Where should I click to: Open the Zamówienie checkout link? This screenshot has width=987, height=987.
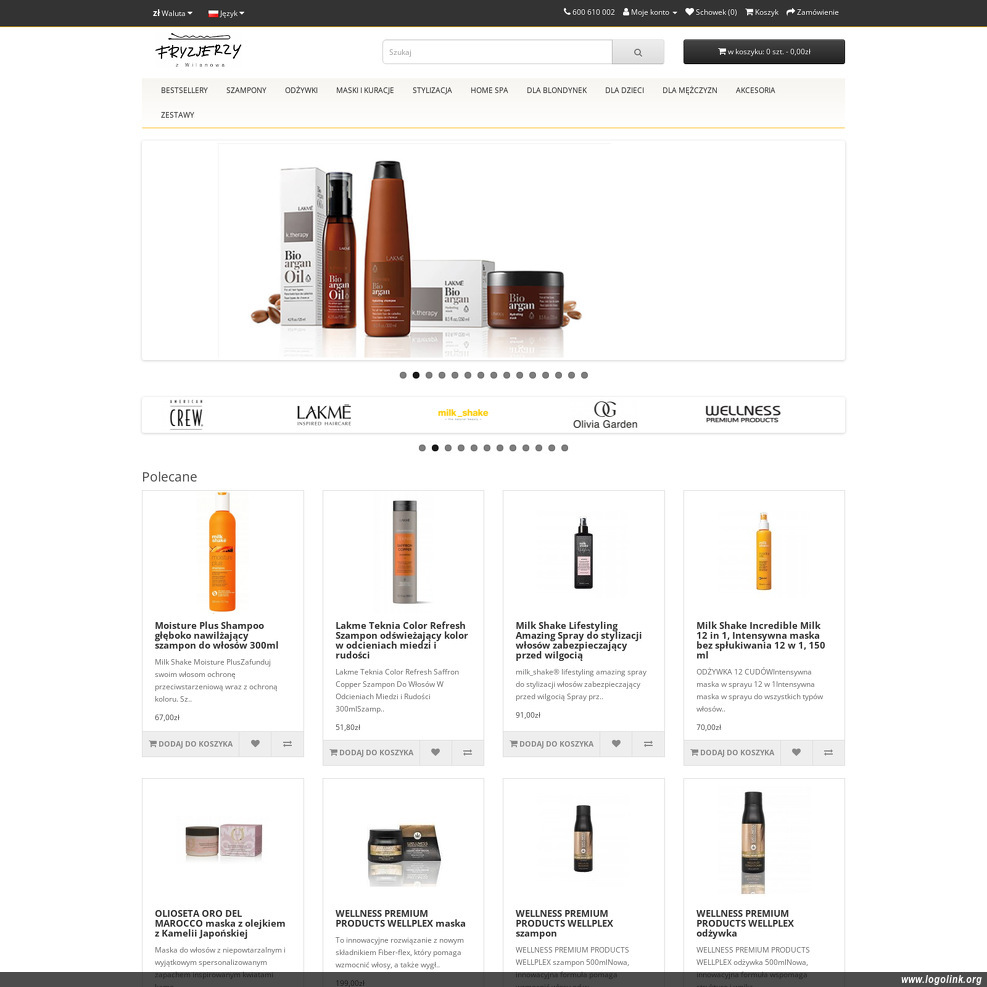(812, 12)
